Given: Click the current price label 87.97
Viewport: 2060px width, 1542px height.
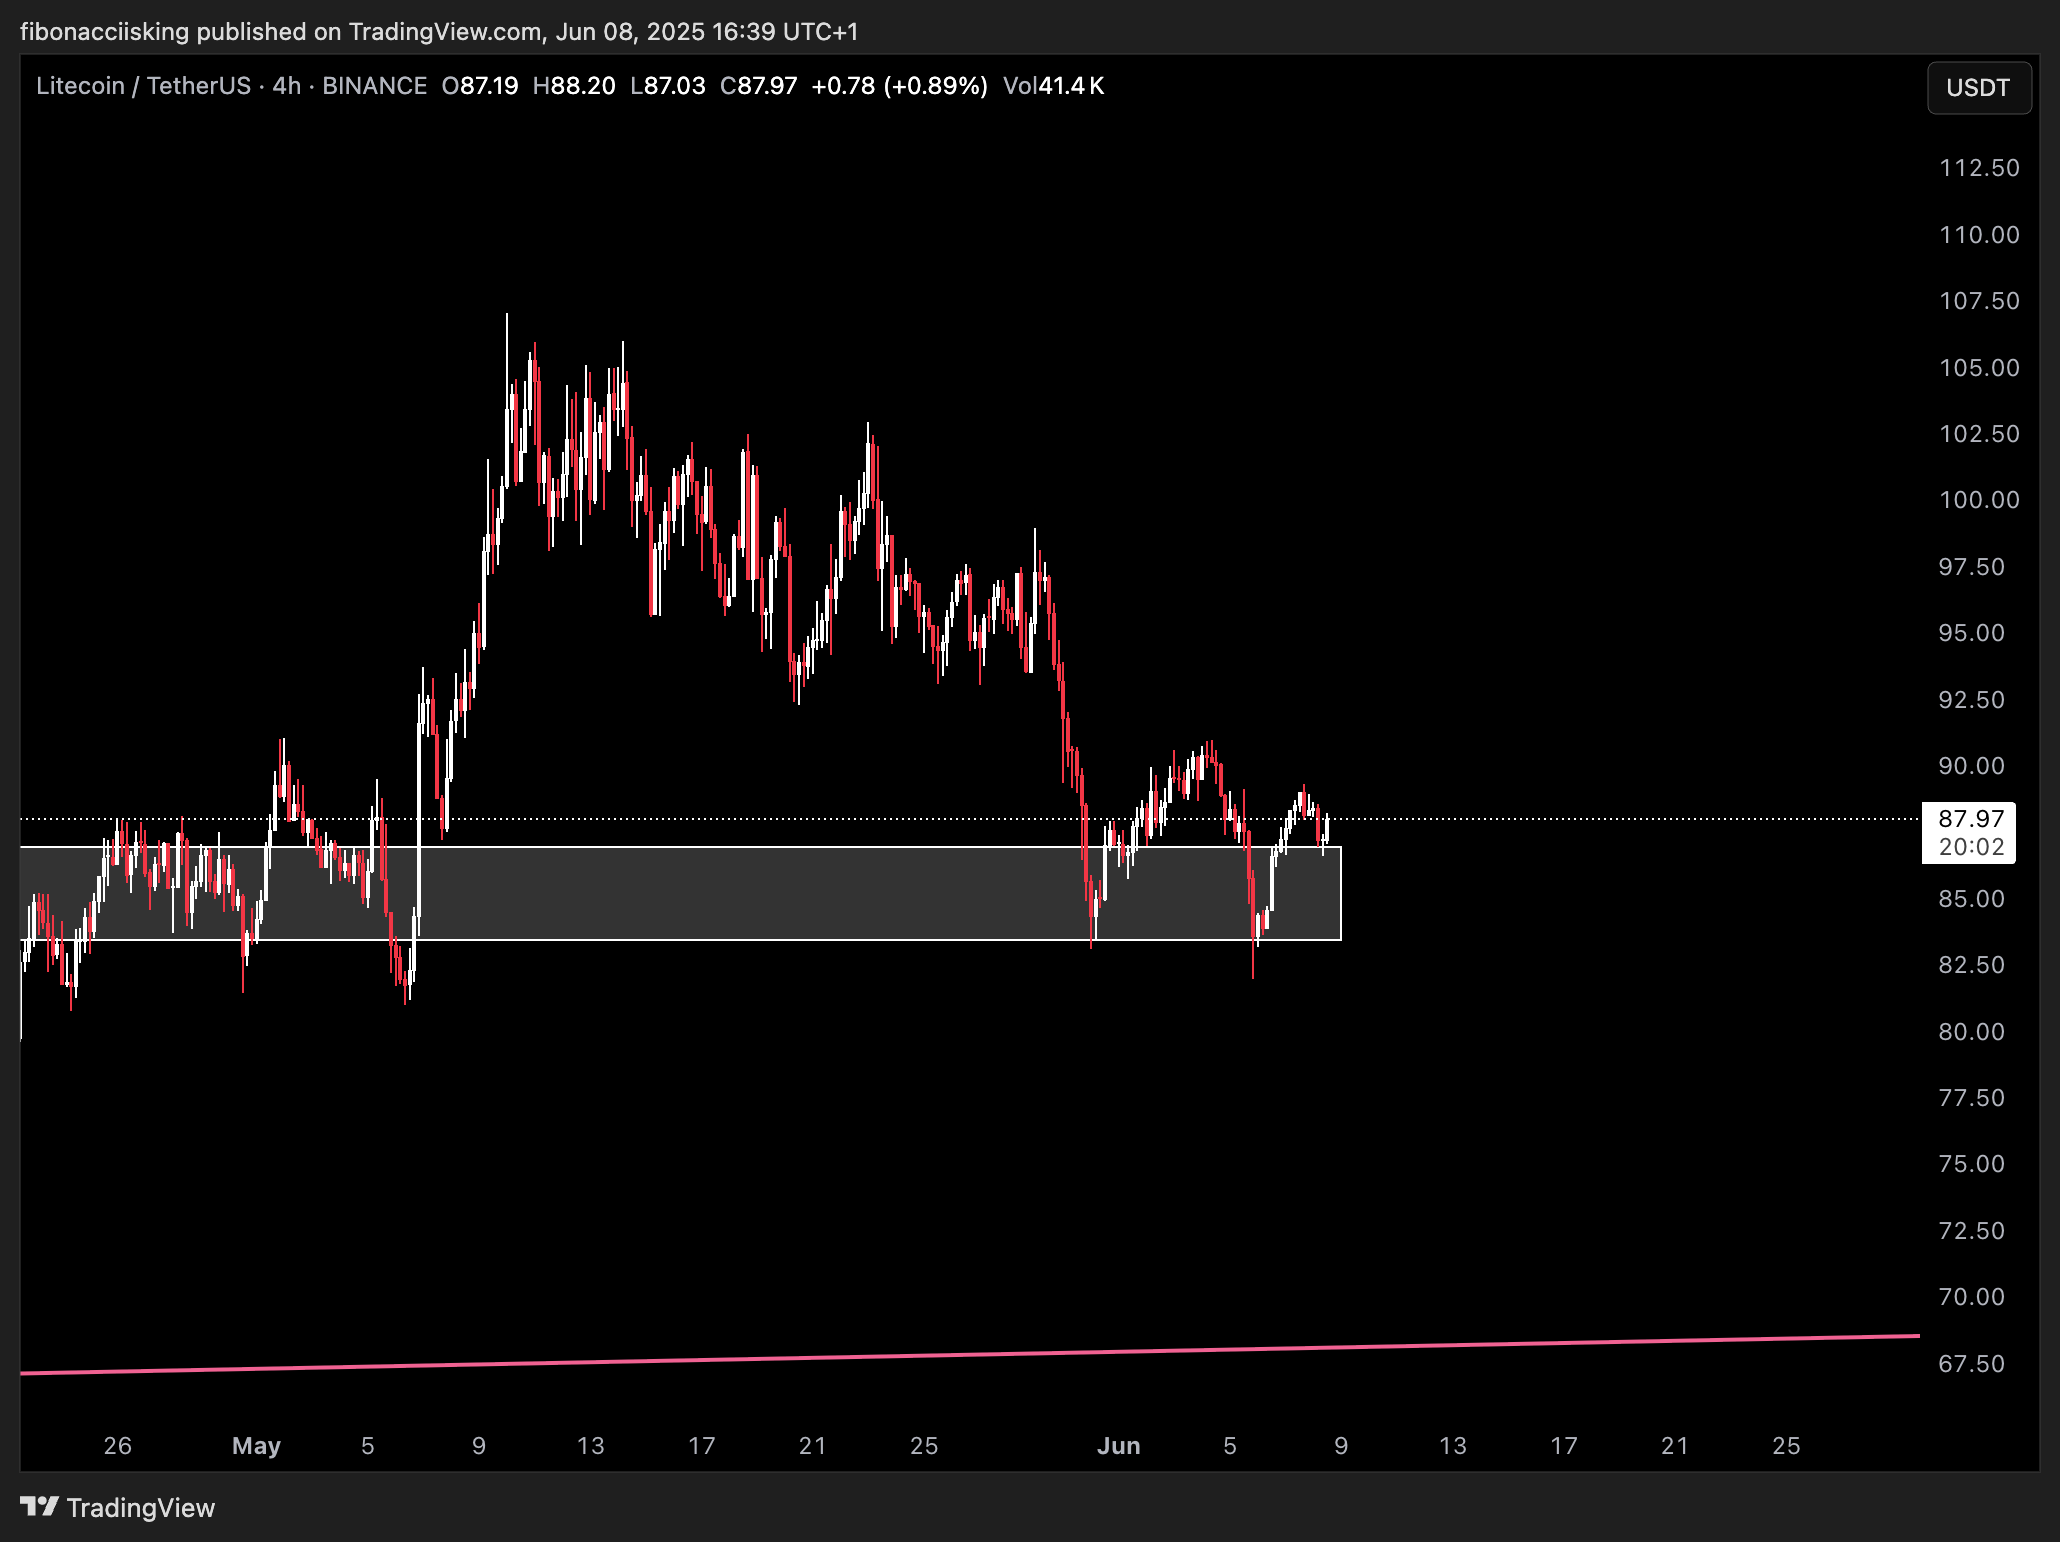Looking at the screenshot, I should click(x=1971, y=819).
